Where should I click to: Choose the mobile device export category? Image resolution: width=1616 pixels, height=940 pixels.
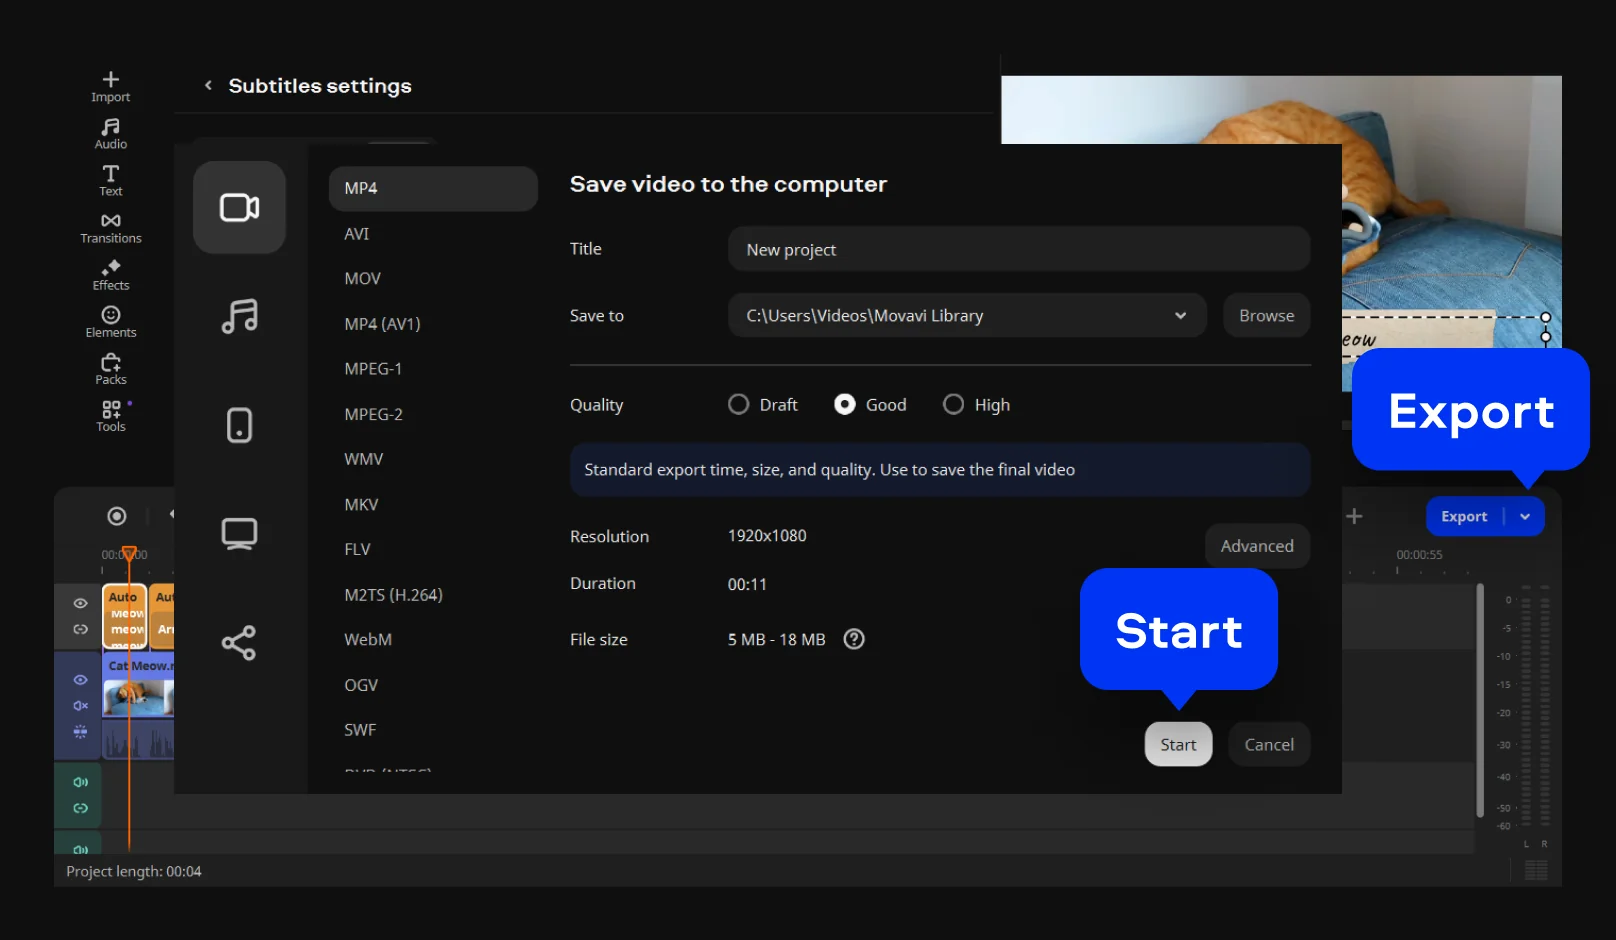tap(239, 425)
